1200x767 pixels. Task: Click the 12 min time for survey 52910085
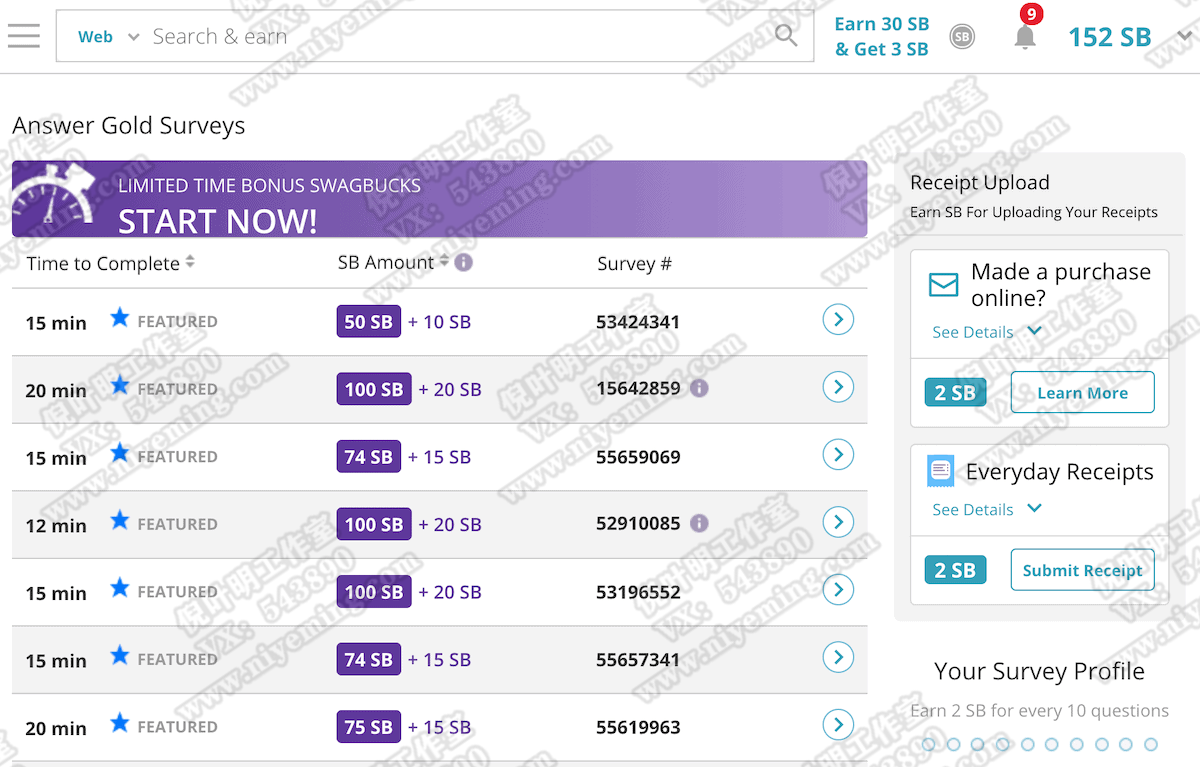[x=56, y=525]
